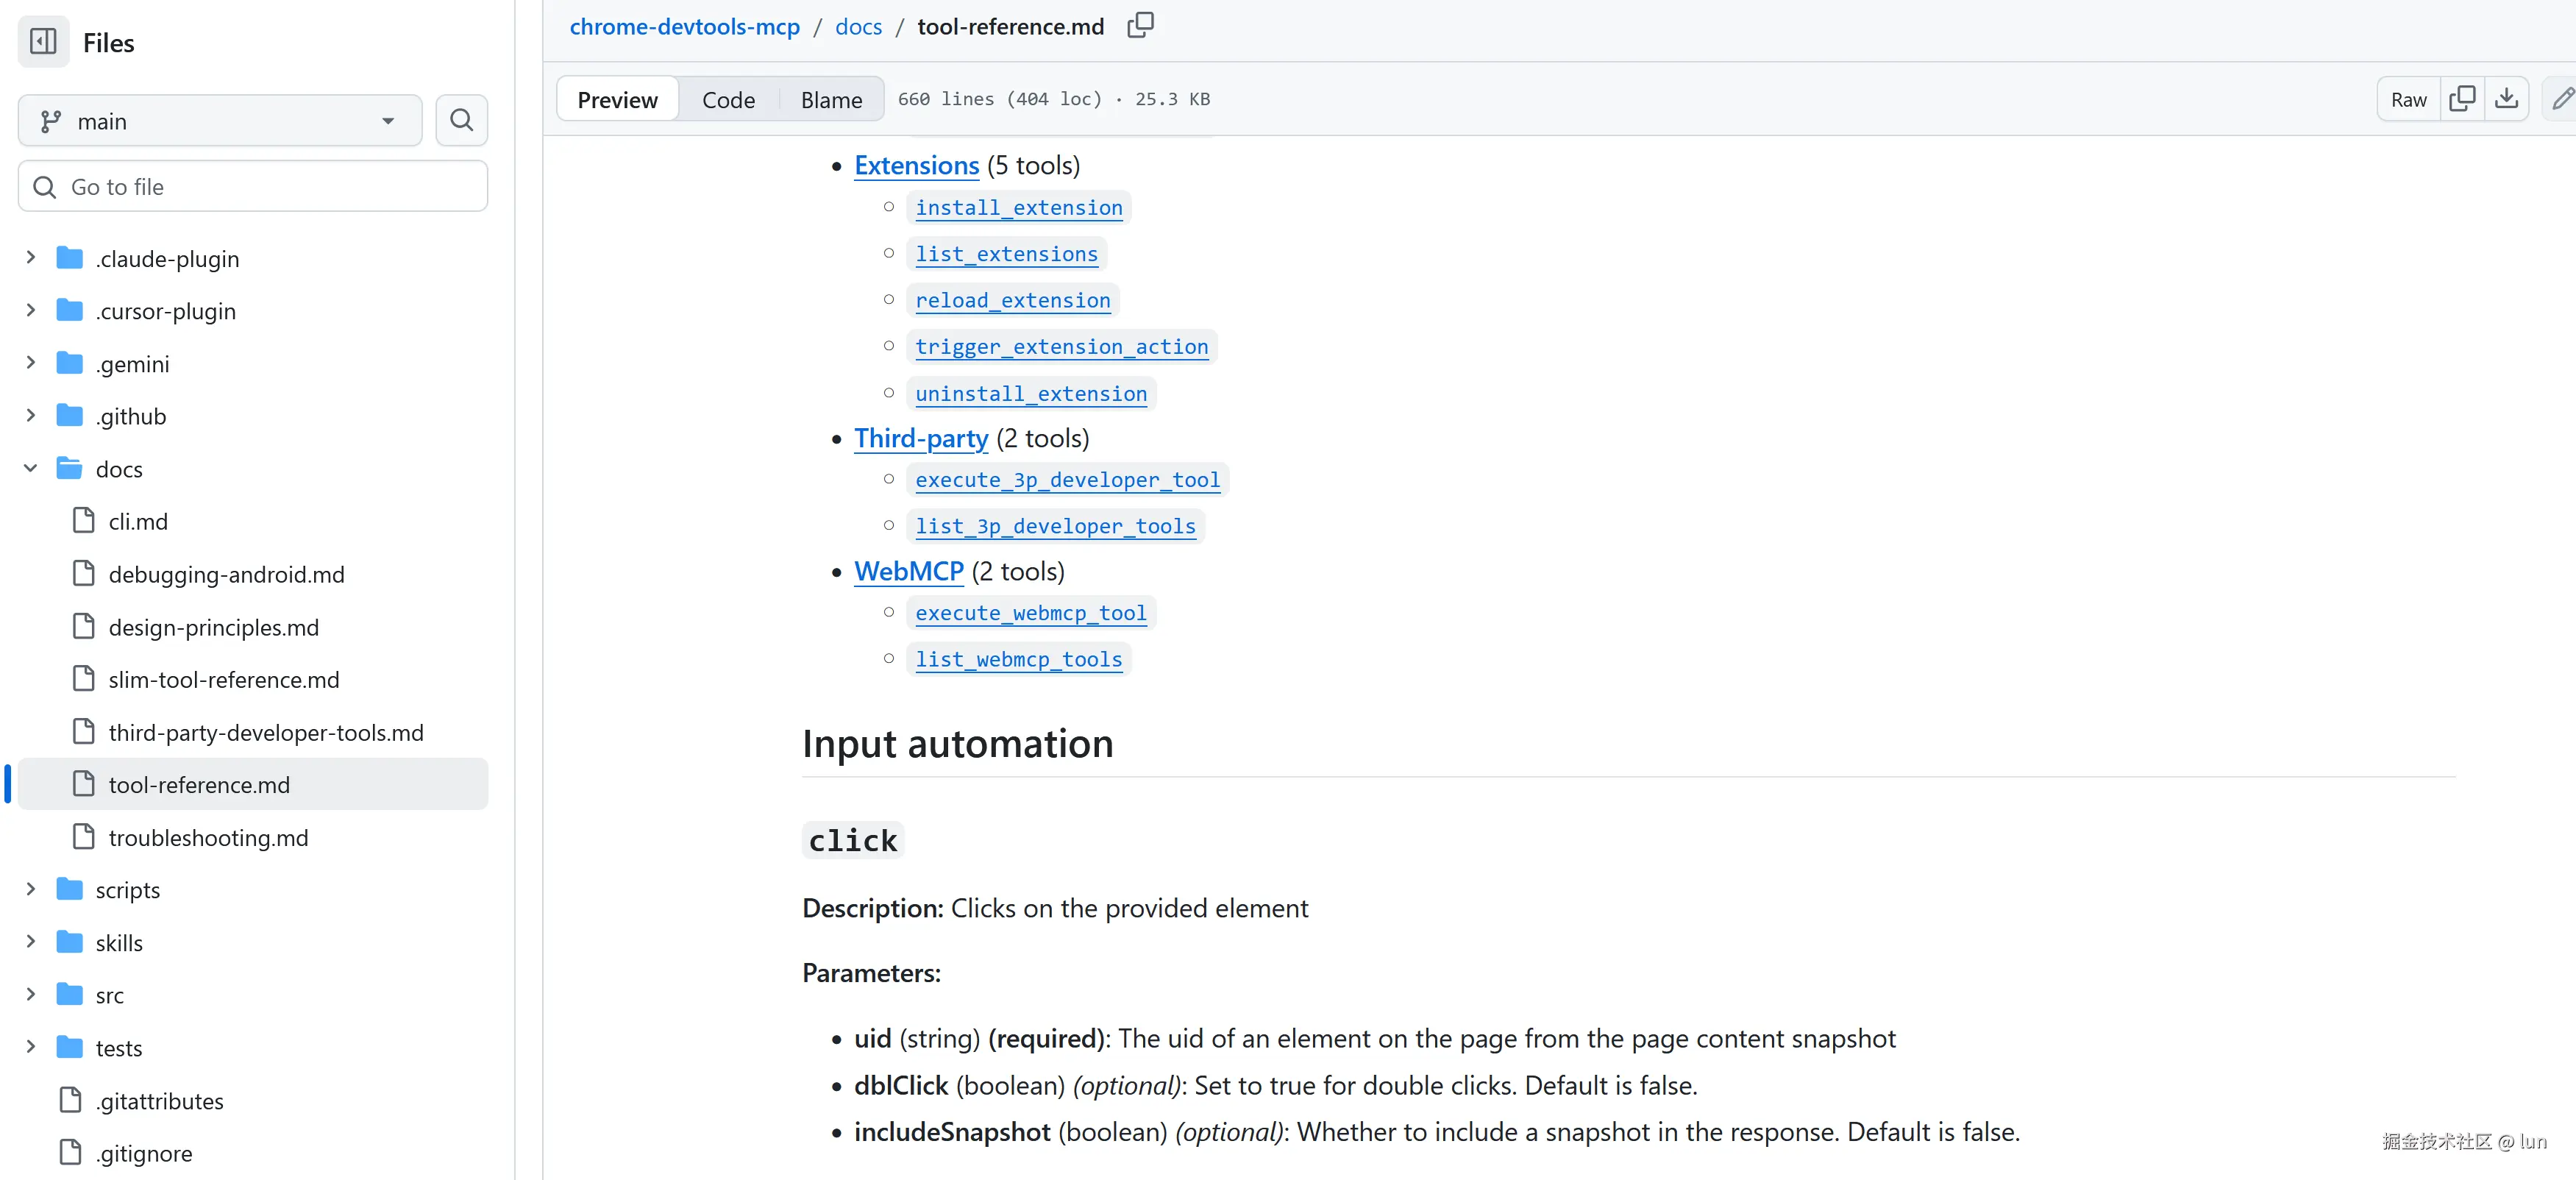Image resolution: width=2576 pixels, height=1180 pixels.
Task: Switch to the Code tab
Action: point(728,100)
